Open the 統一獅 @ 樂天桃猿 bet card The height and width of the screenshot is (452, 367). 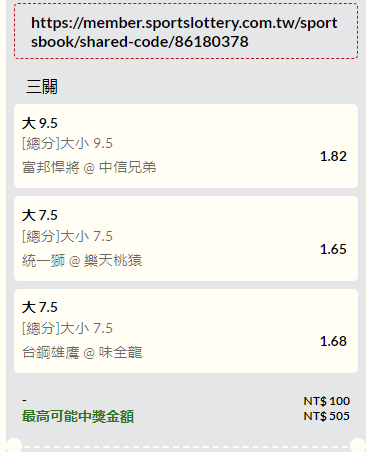(186, 238)
